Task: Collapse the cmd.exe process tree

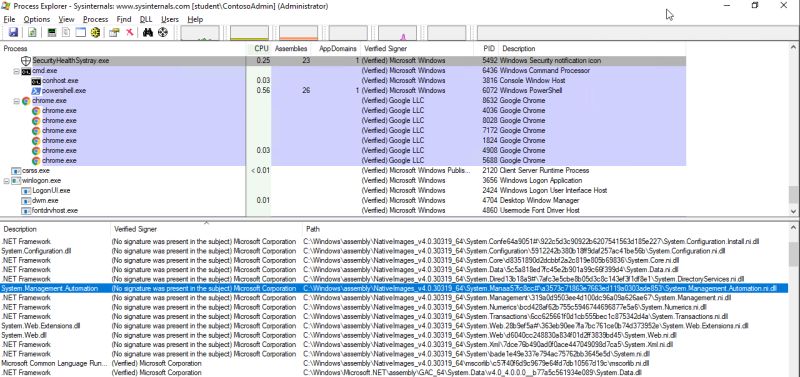Action: tap(16, 71)
